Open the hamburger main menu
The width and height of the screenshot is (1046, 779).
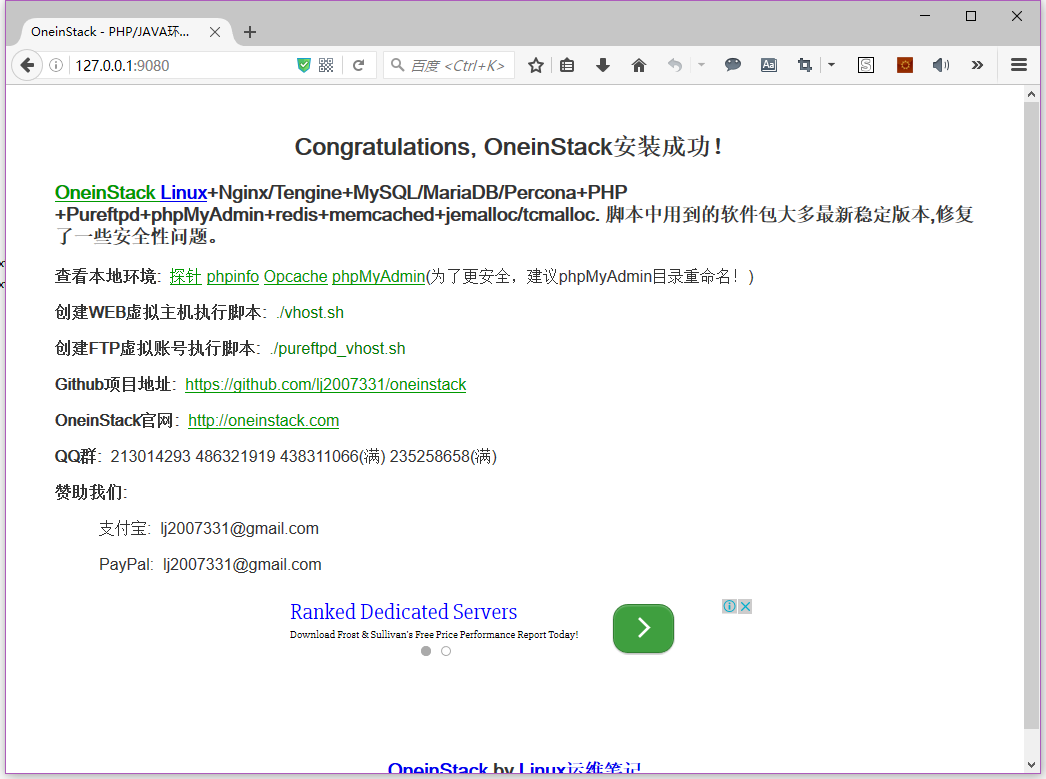pos(1019,65)
